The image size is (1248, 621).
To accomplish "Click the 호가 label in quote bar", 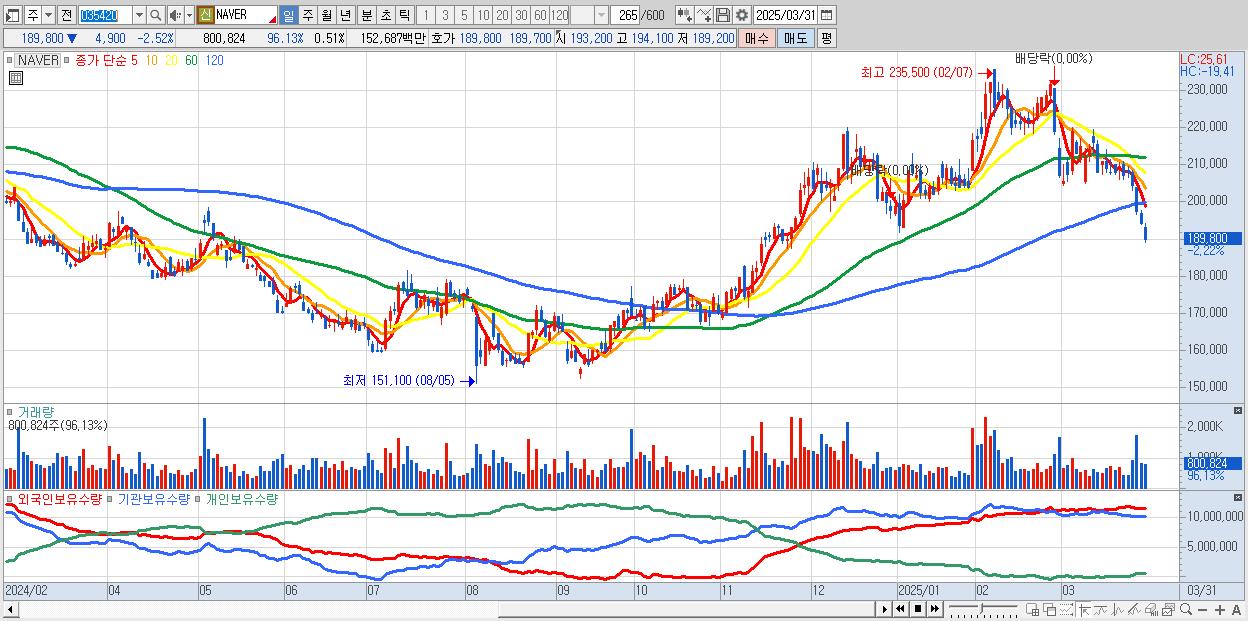I will coord(442,38).
